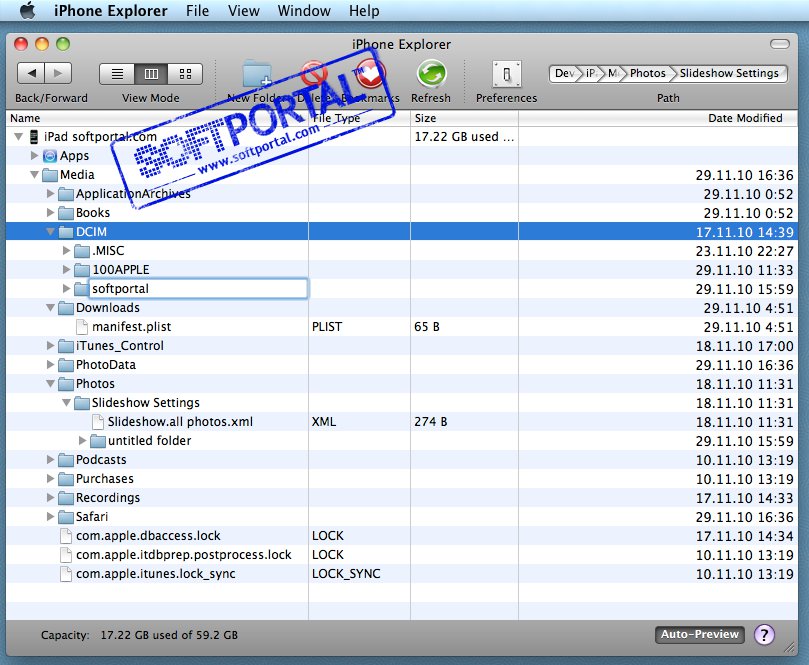Image resolution: width=809 pixels, height=665 pixels.
Task: Expand the Apps node
Action: pos(34,155)
